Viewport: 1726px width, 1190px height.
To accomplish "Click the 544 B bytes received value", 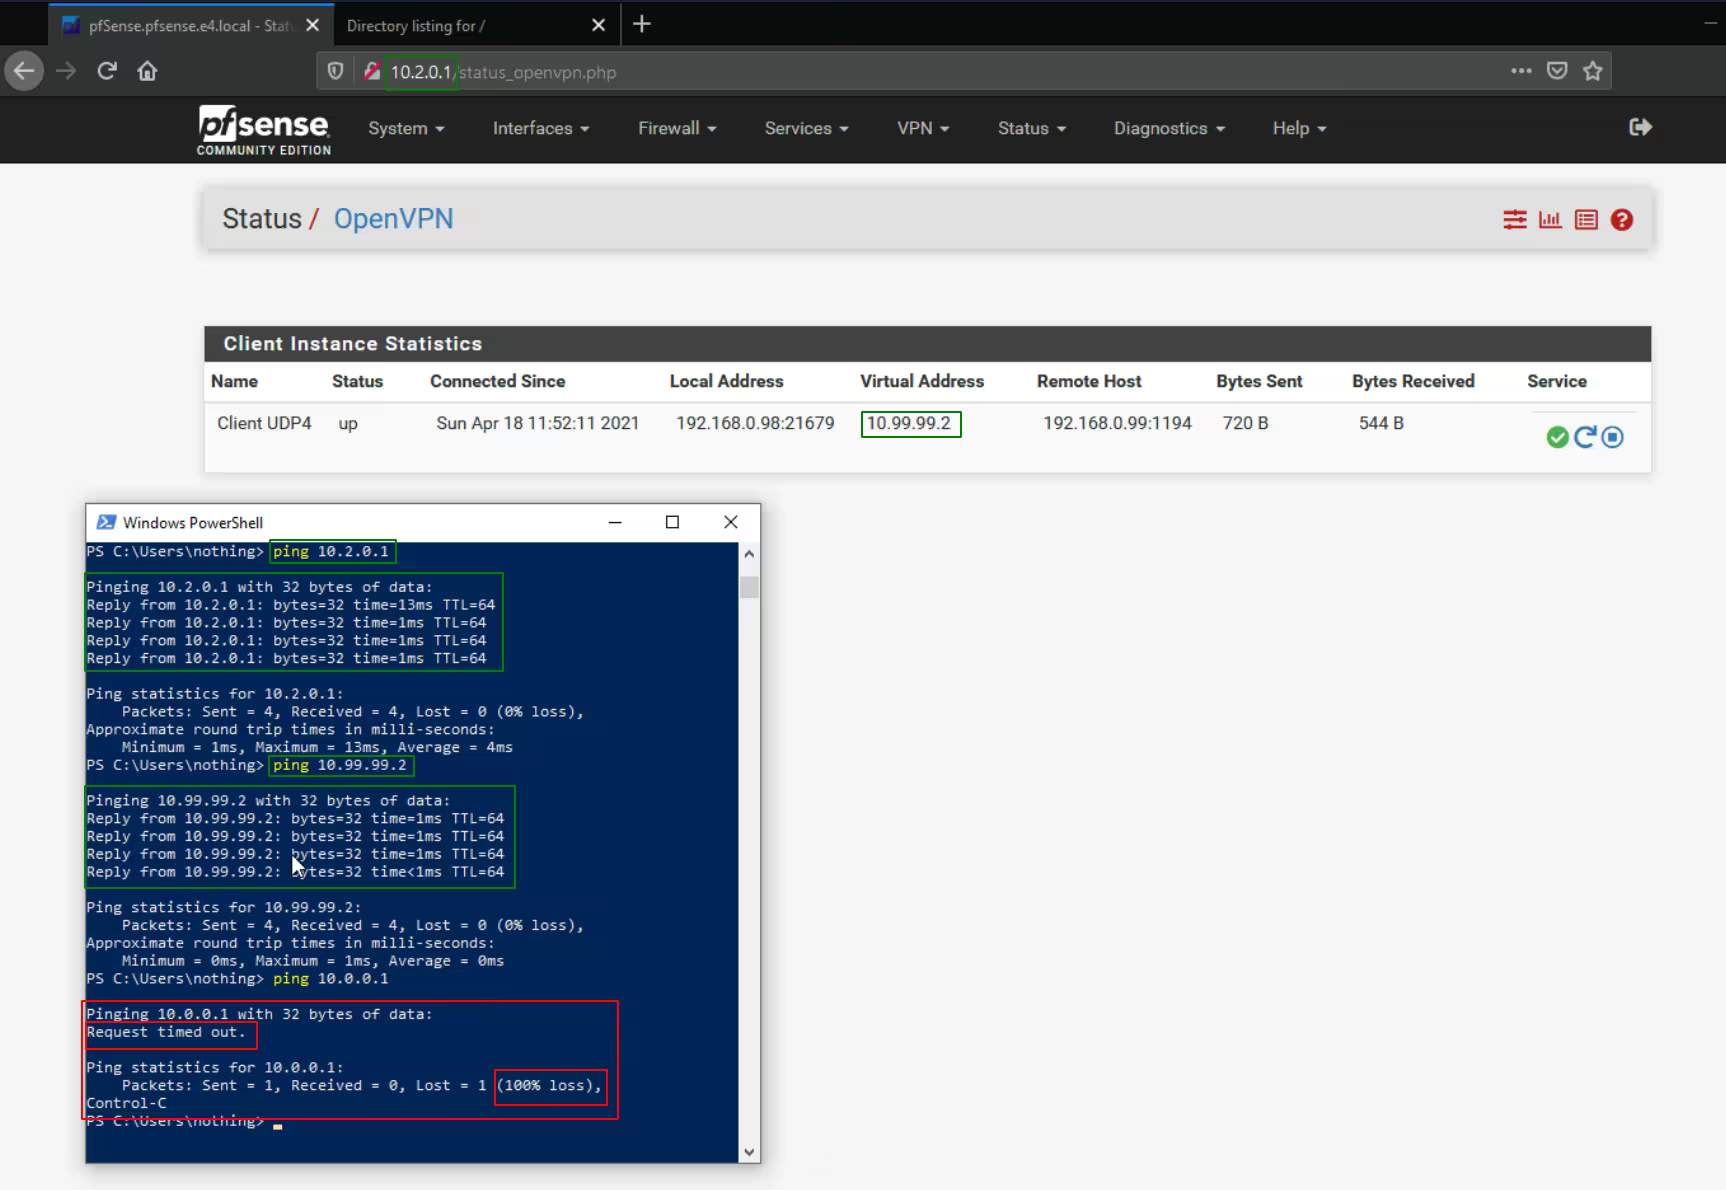I will click(x=1381, y=423).
